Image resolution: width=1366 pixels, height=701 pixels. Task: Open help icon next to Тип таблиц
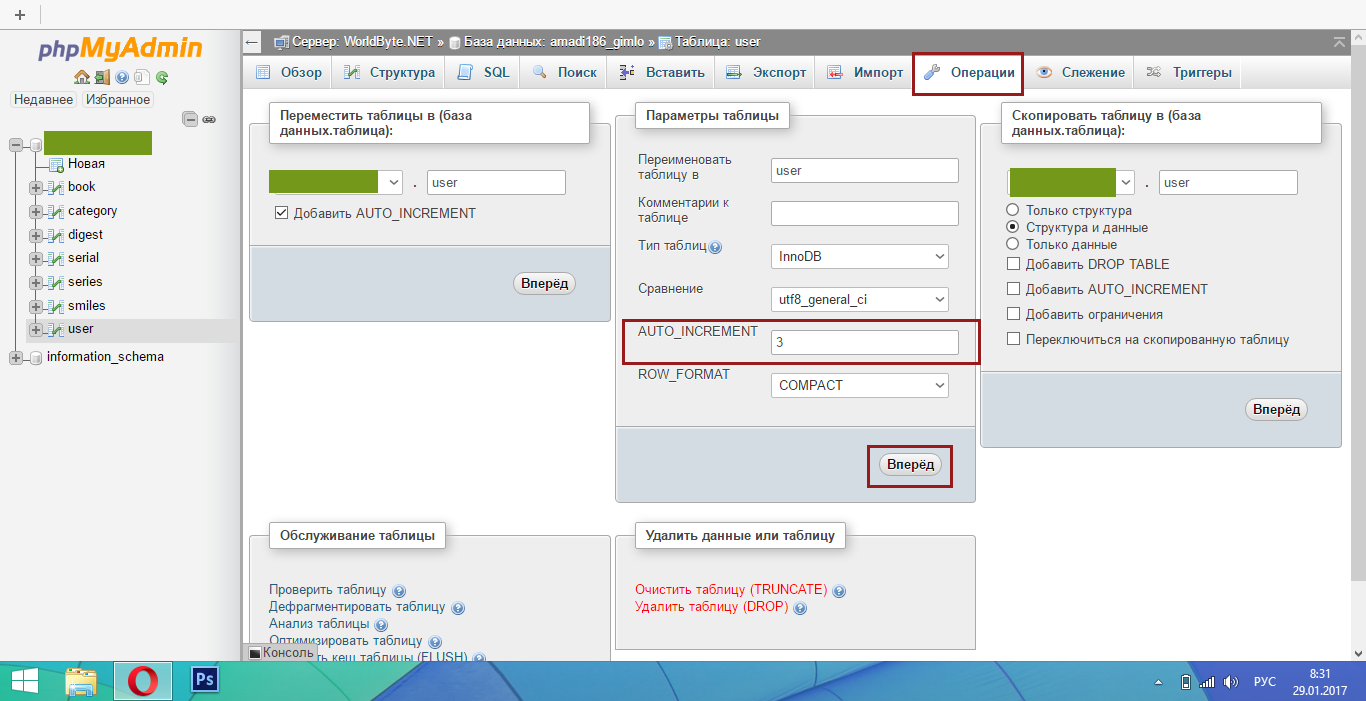tap(715, 247)
